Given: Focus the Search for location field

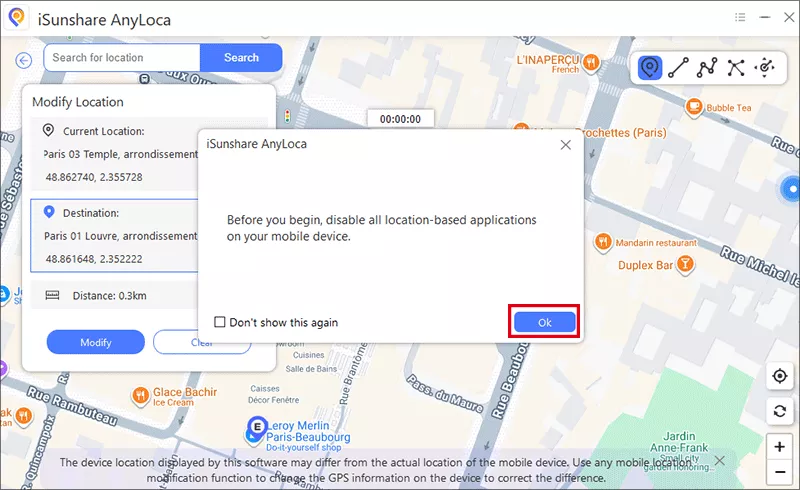Looking at the screenshot, I should click(122, 58).
